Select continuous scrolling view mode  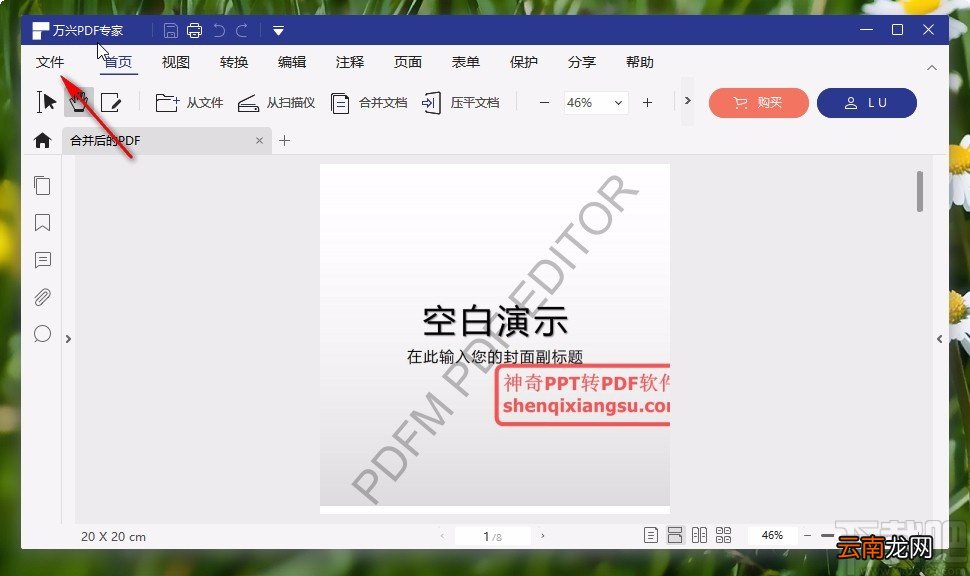pos(675,535)
